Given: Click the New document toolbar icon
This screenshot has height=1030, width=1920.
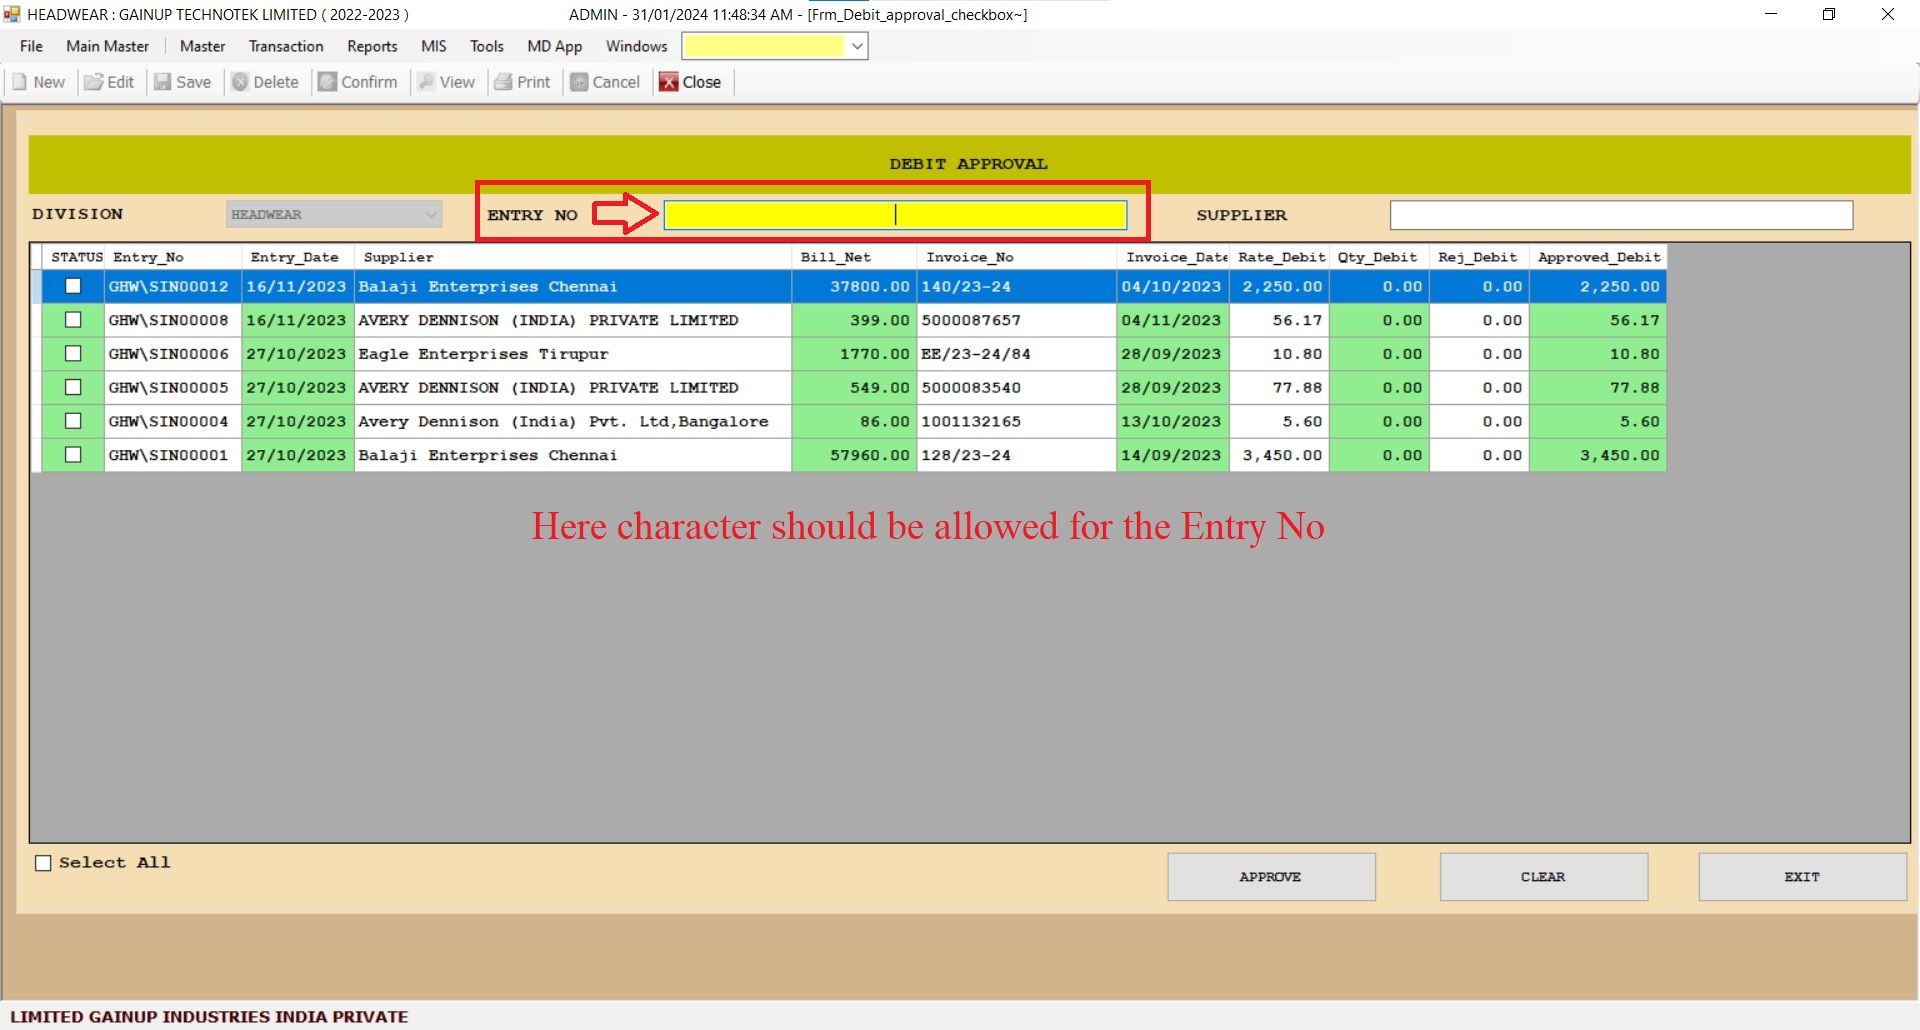Looking at the screenshot, I should (20, 82).
